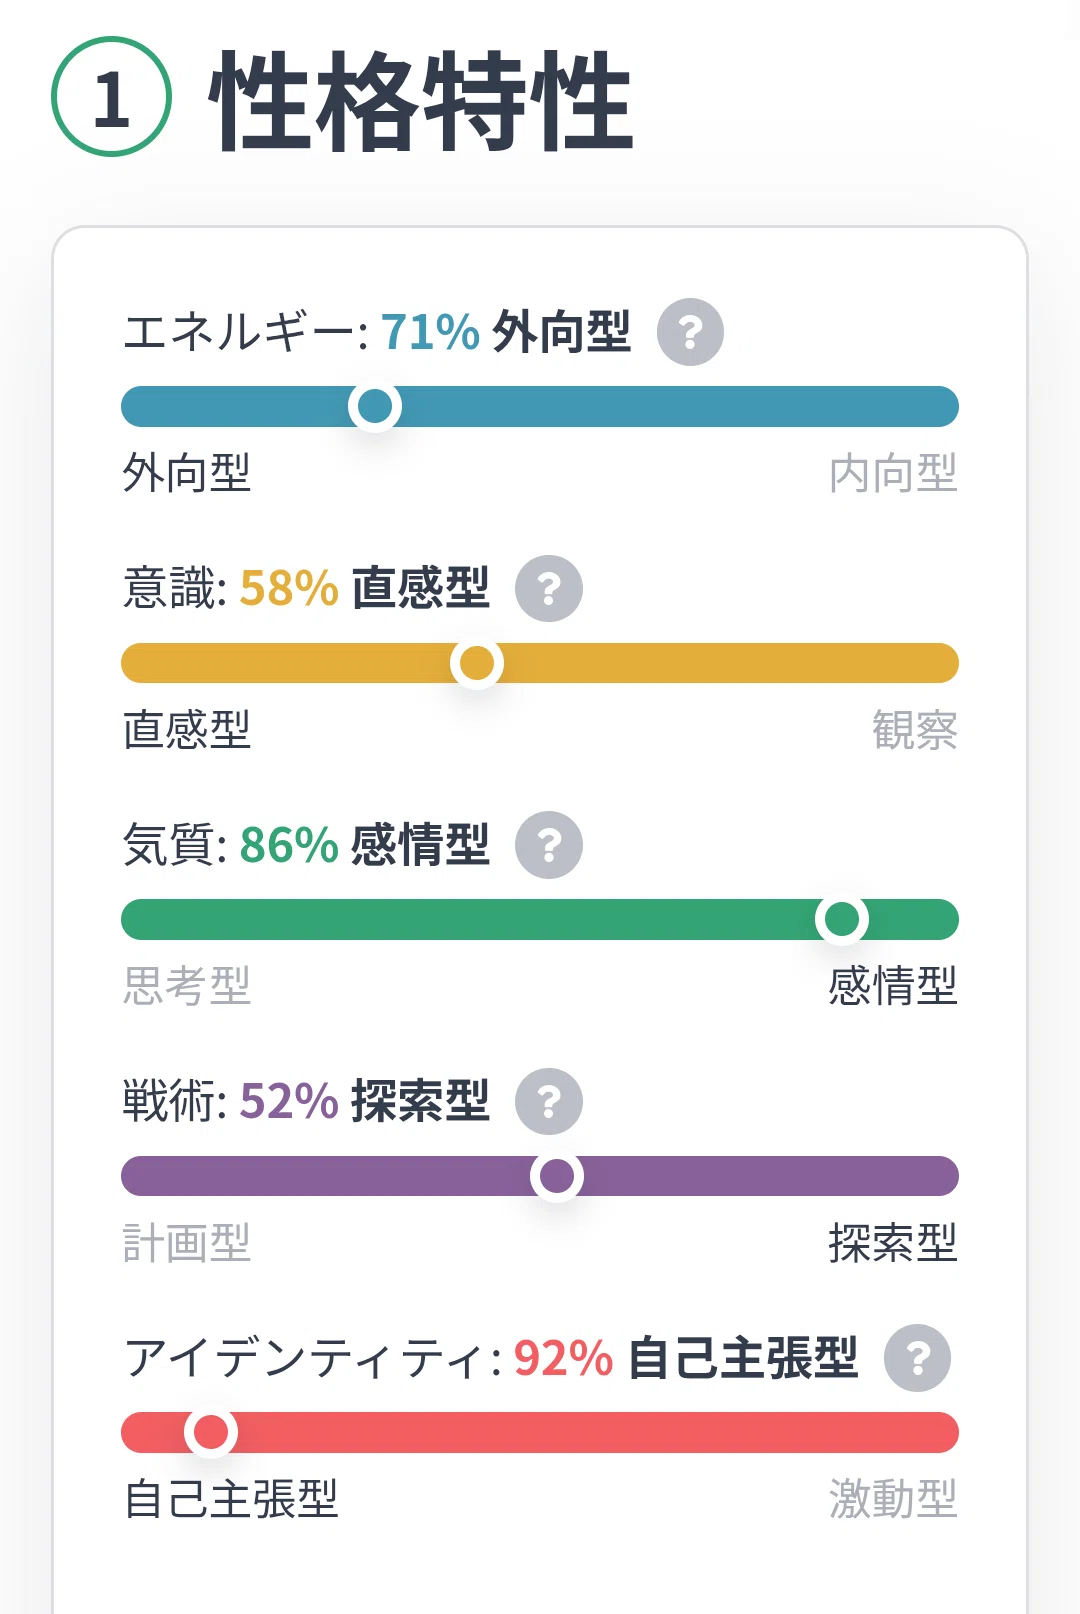Click the 思考型 label below green bar
1080x1614 pixels.
click(187, 986)
